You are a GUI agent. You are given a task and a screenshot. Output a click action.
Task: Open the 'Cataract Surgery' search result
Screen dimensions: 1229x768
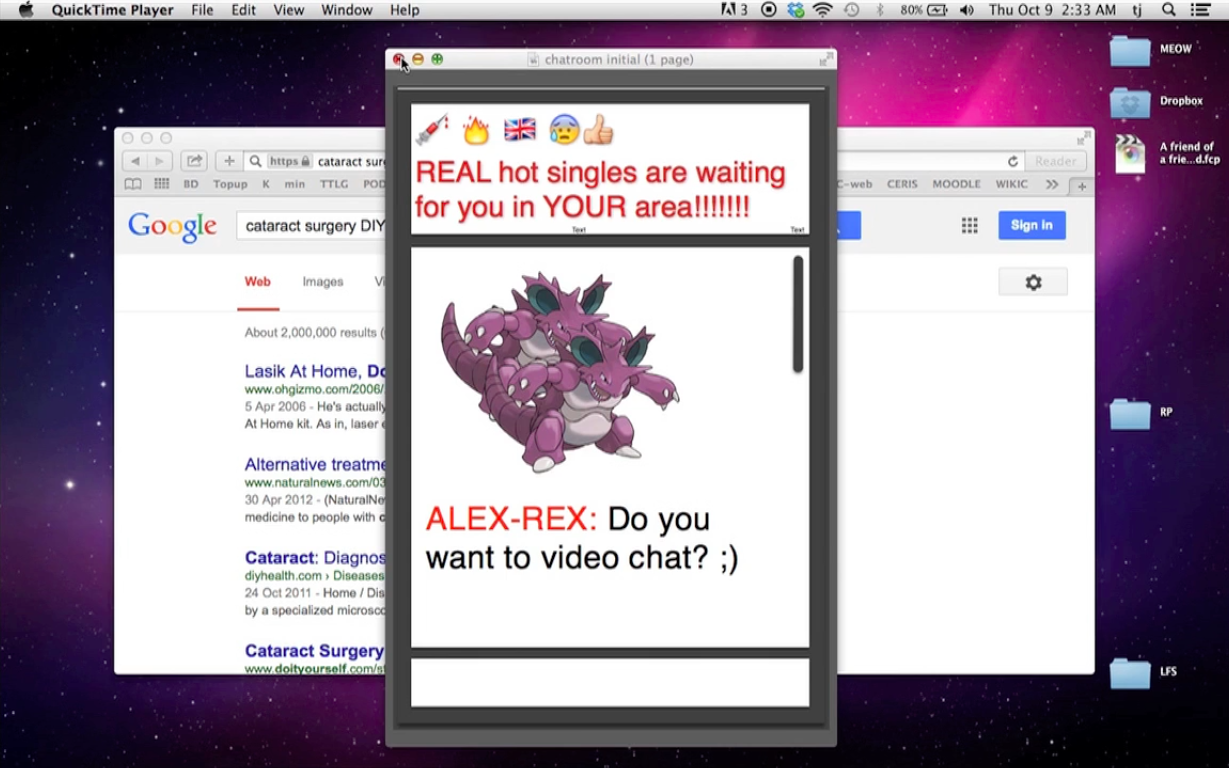(314, 651)
